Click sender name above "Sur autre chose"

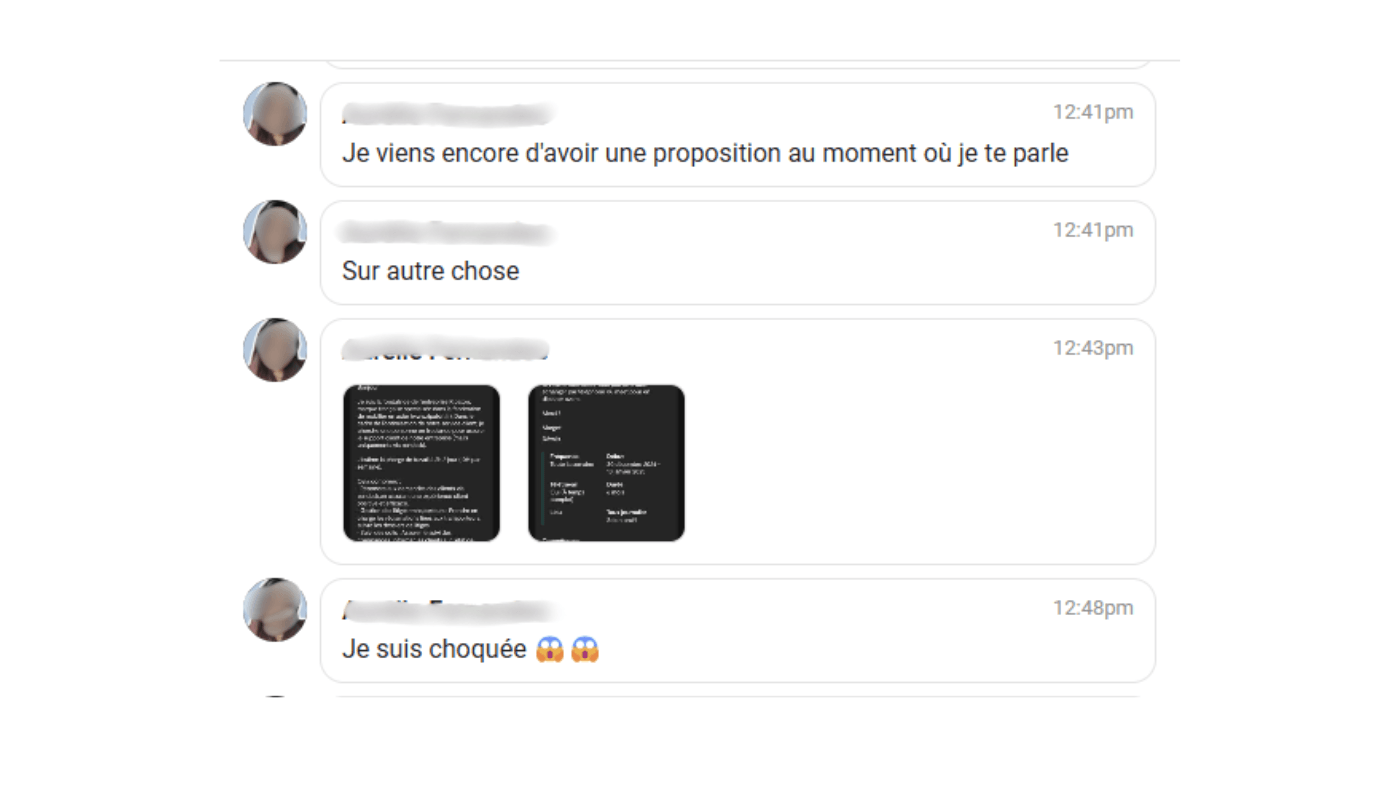(x=446, y=233)
